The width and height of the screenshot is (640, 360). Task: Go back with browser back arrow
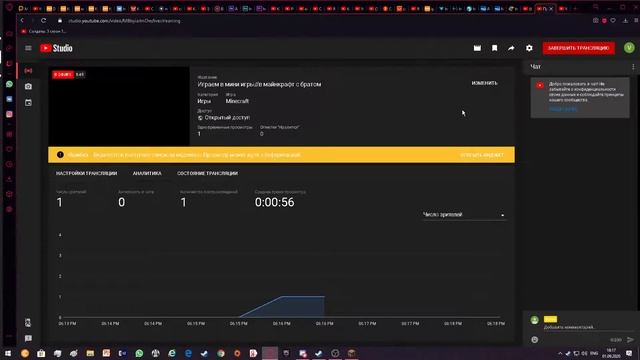pos(22,20)
